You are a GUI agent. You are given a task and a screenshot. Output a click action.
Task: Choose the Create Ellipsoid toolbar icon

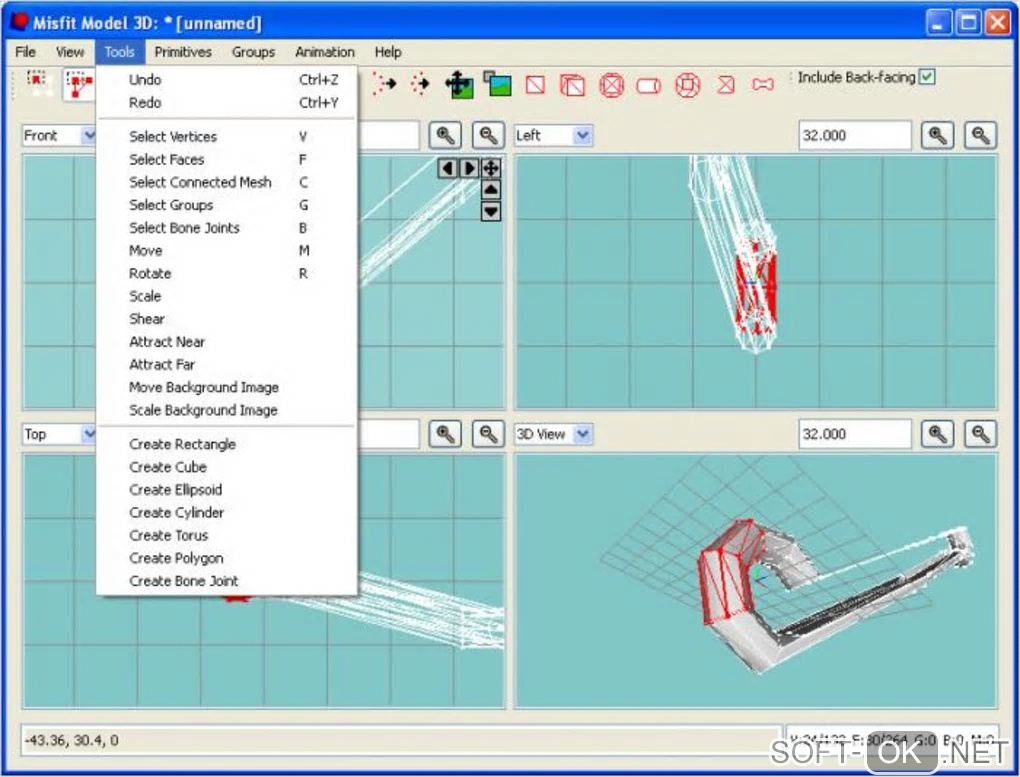[611, 85]
